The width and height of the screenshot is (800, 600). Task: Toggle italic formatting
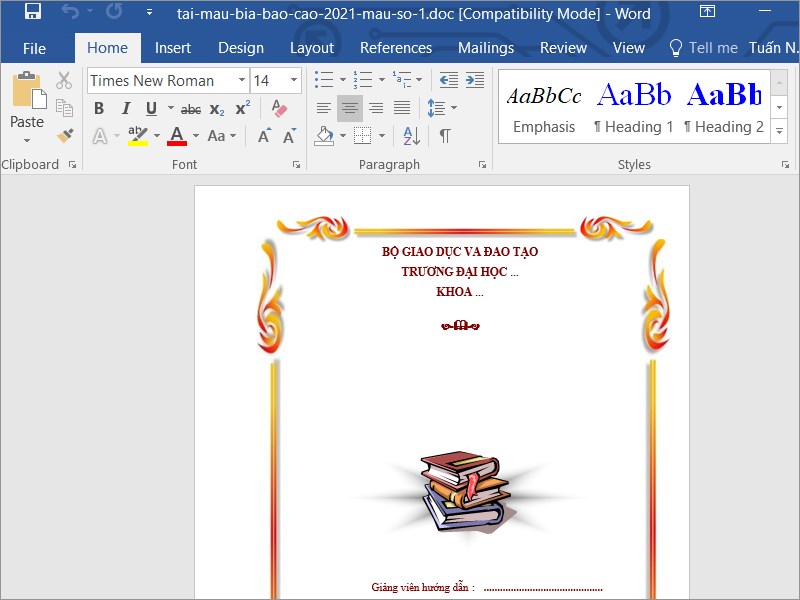click(x=125, y=107)
